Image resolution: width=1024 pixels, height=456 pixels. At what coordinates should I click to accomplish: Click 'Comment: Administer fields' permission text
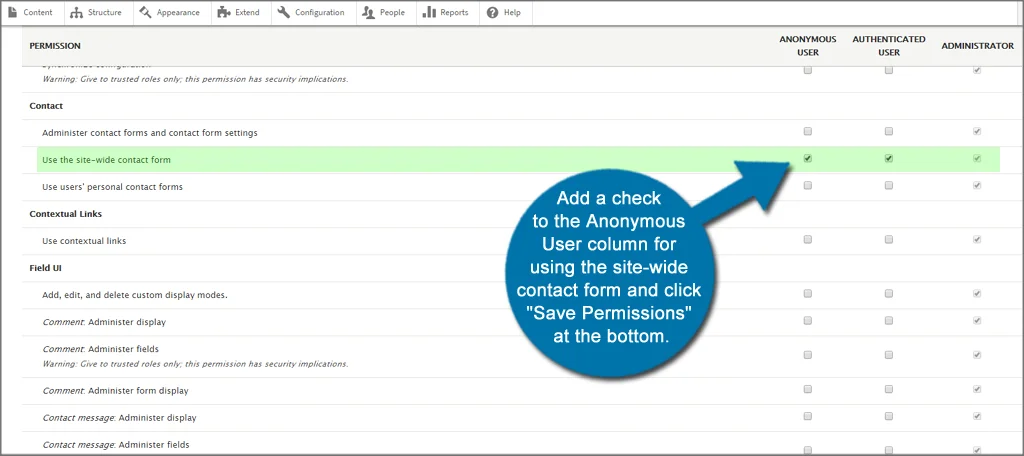pos(101,350)
